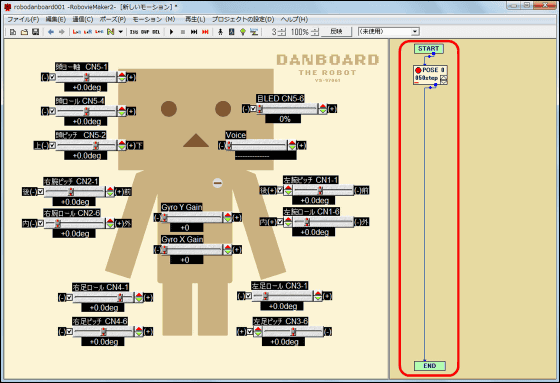The image size is (560, 383).
Task: Open the モーション(M) menu
Action: 154,19
